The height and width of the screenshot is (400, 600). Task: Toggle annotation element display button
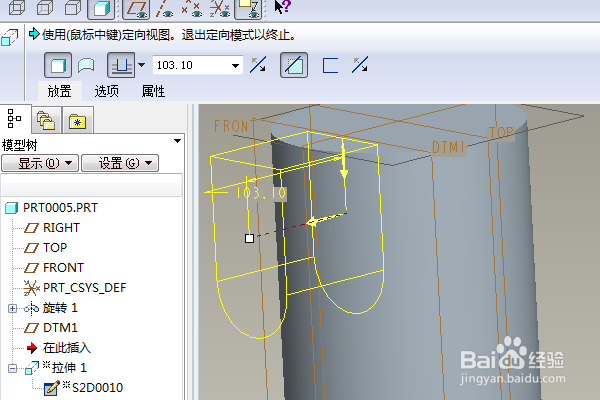pos(248,8)
